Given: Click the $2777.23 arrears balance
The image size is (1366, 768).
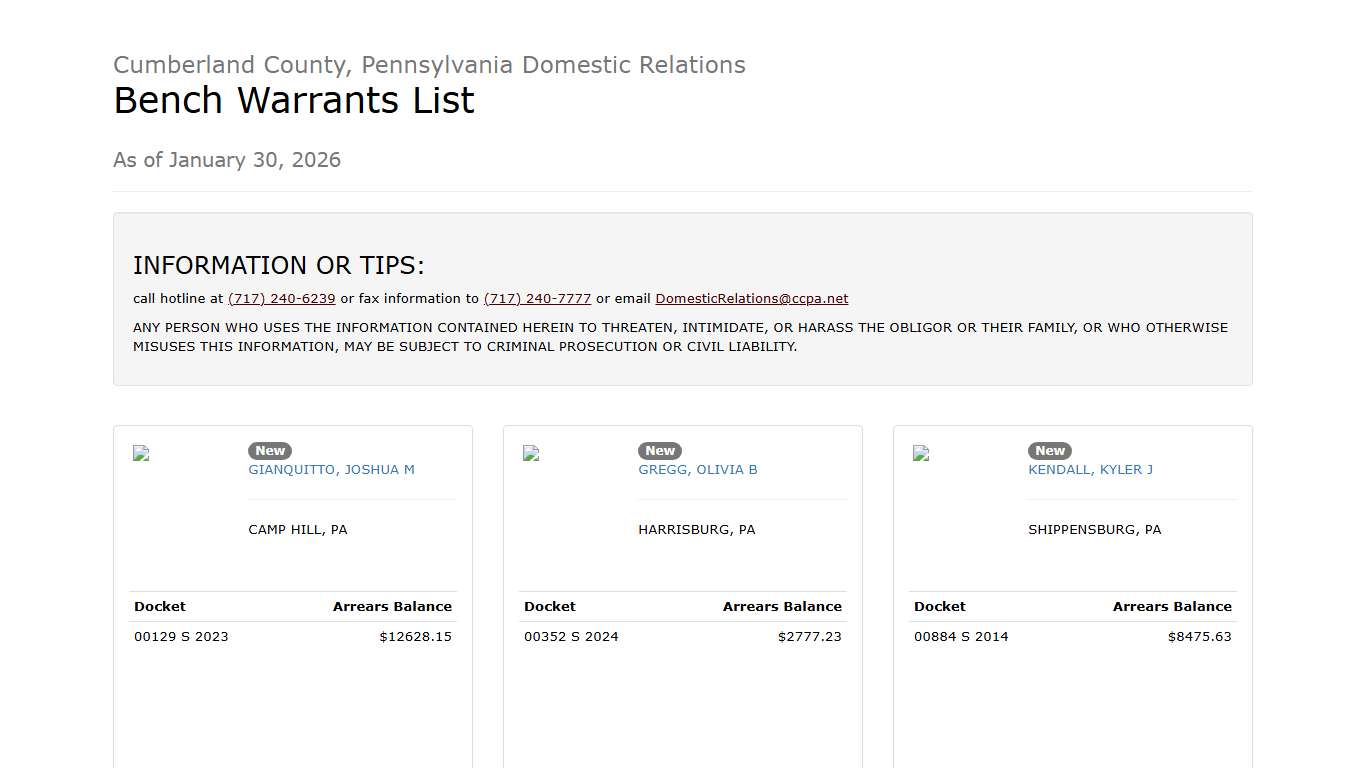Looking at the screenshot, I should coord(809,637).
